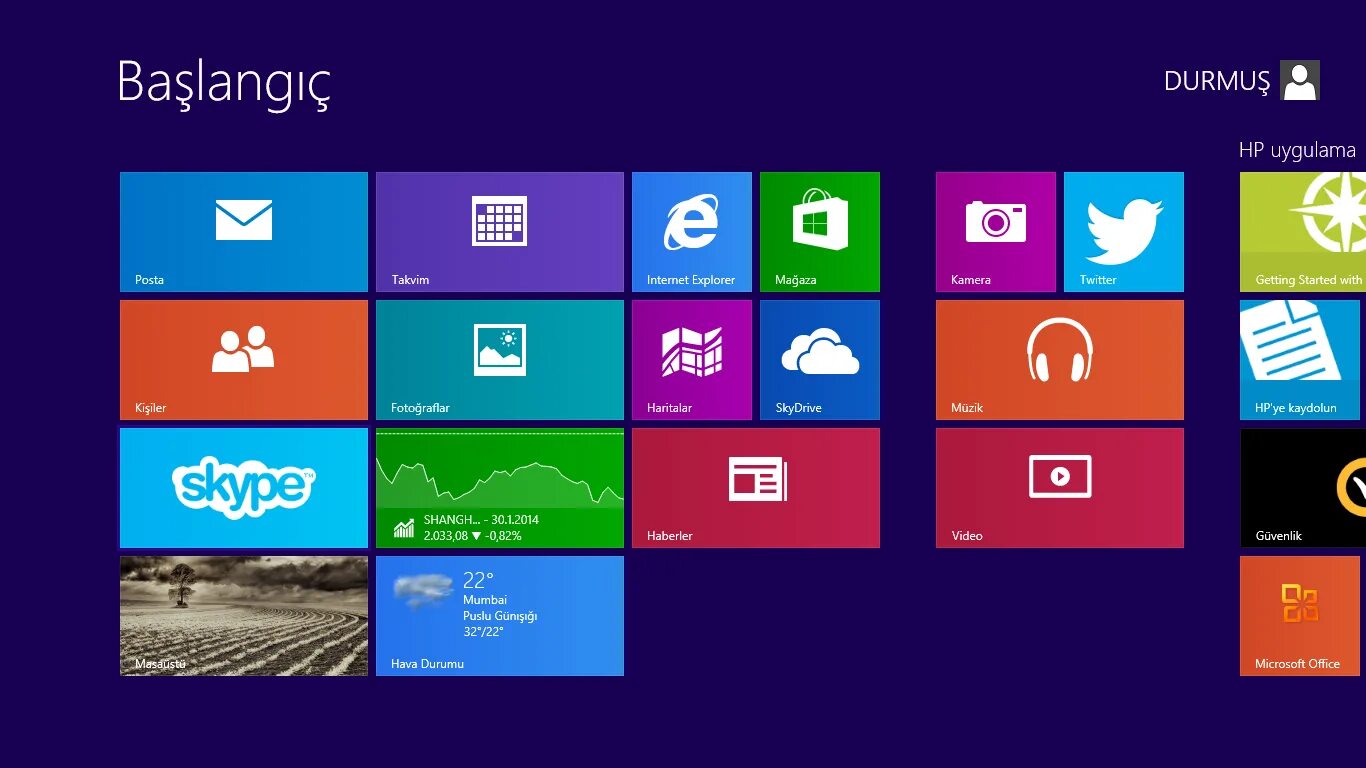Open the Güvenlik security tile
1366x768 pixels.
pyautogui.click(x=1303, y=488)
